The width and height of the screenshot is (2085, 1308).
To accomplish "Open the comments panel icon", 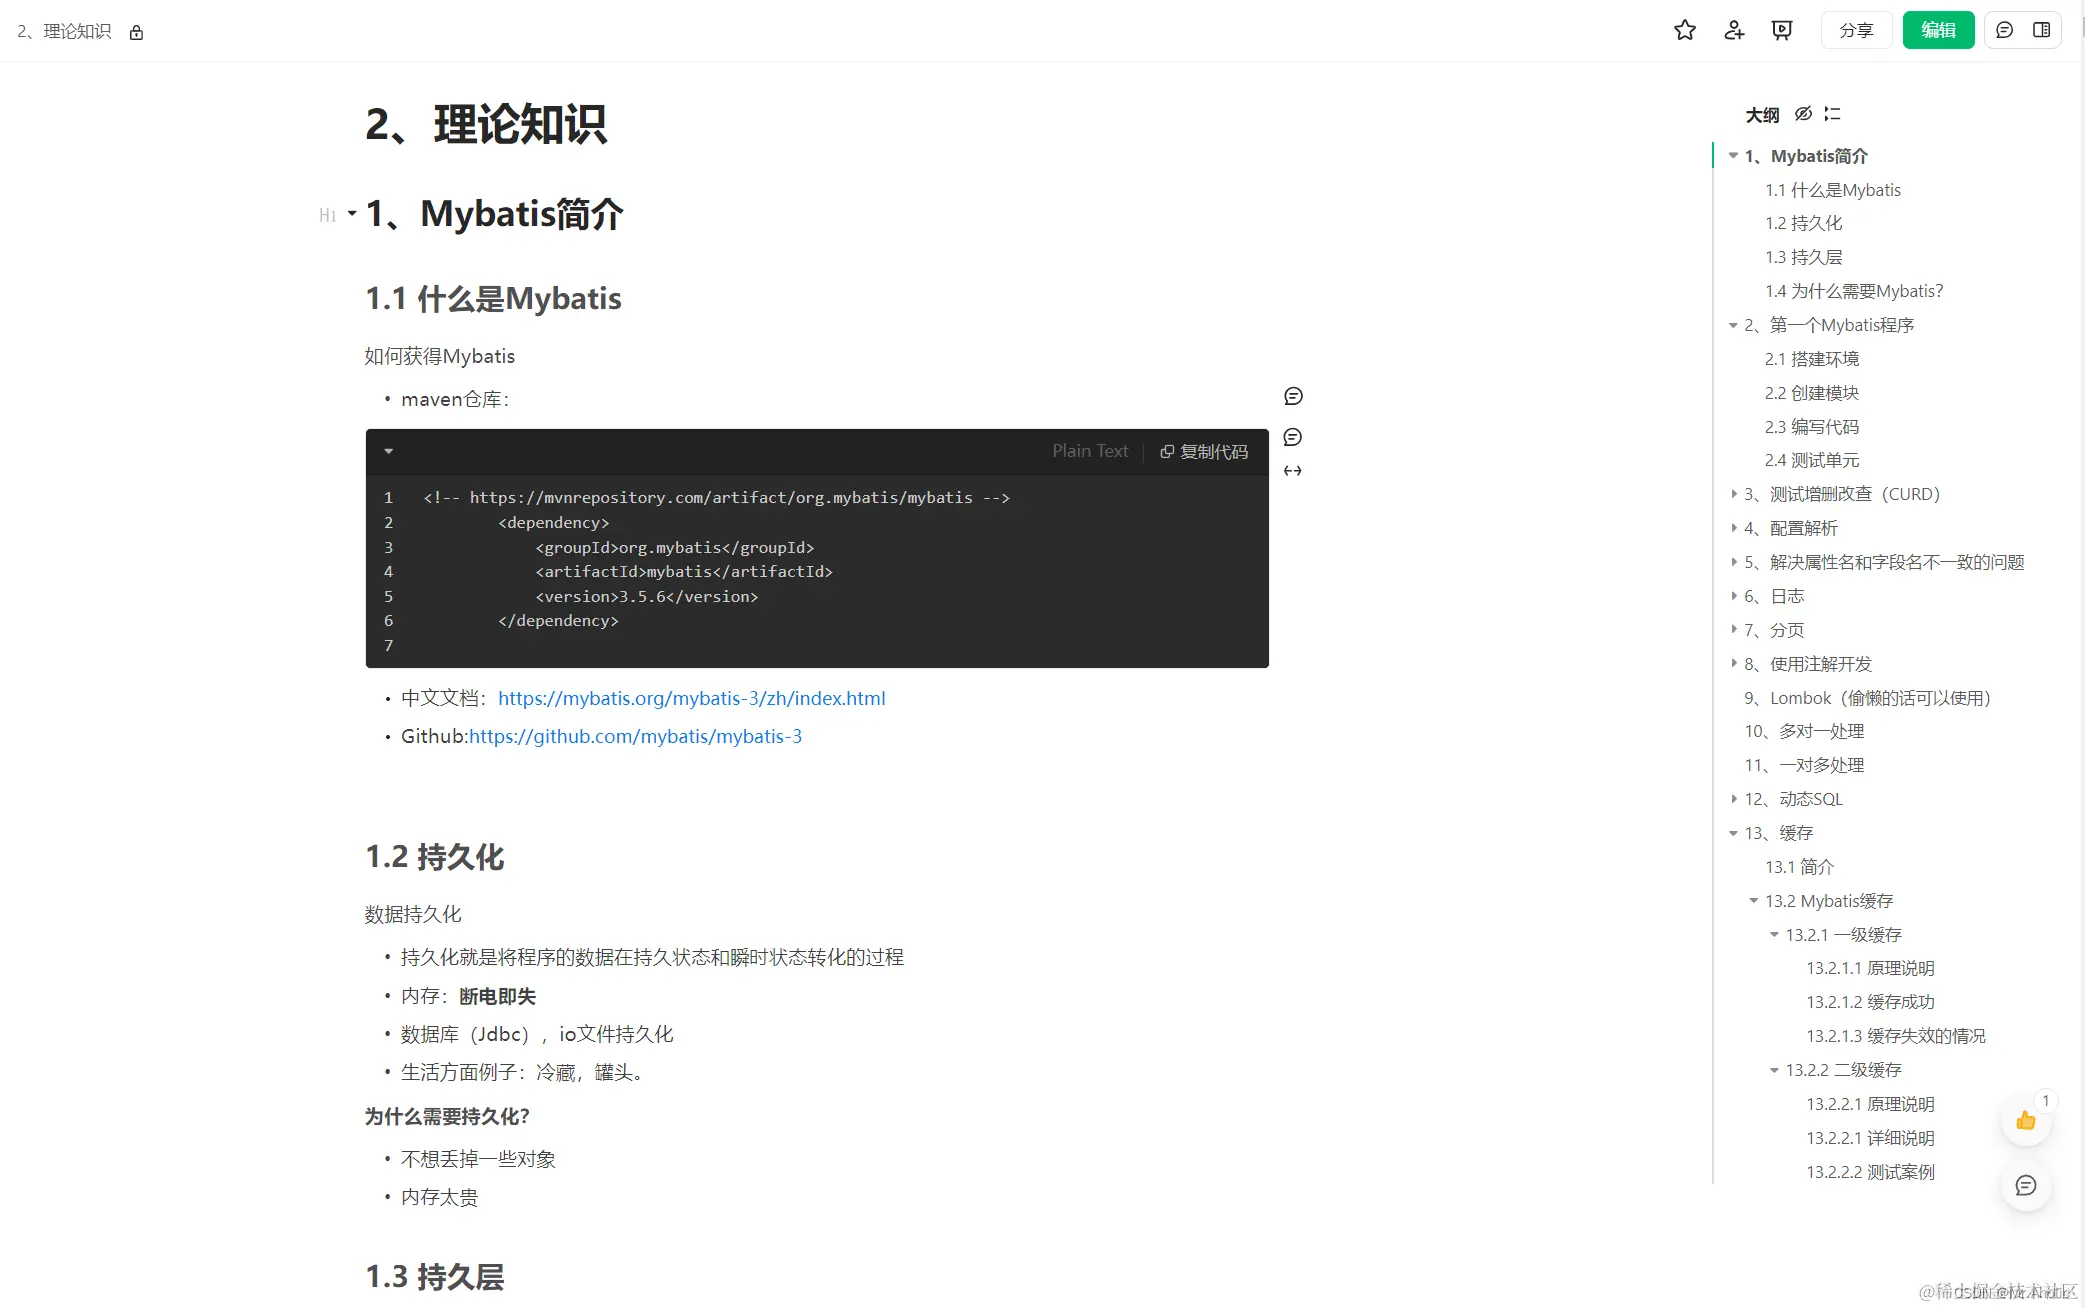I will (x=2003, y=30).
